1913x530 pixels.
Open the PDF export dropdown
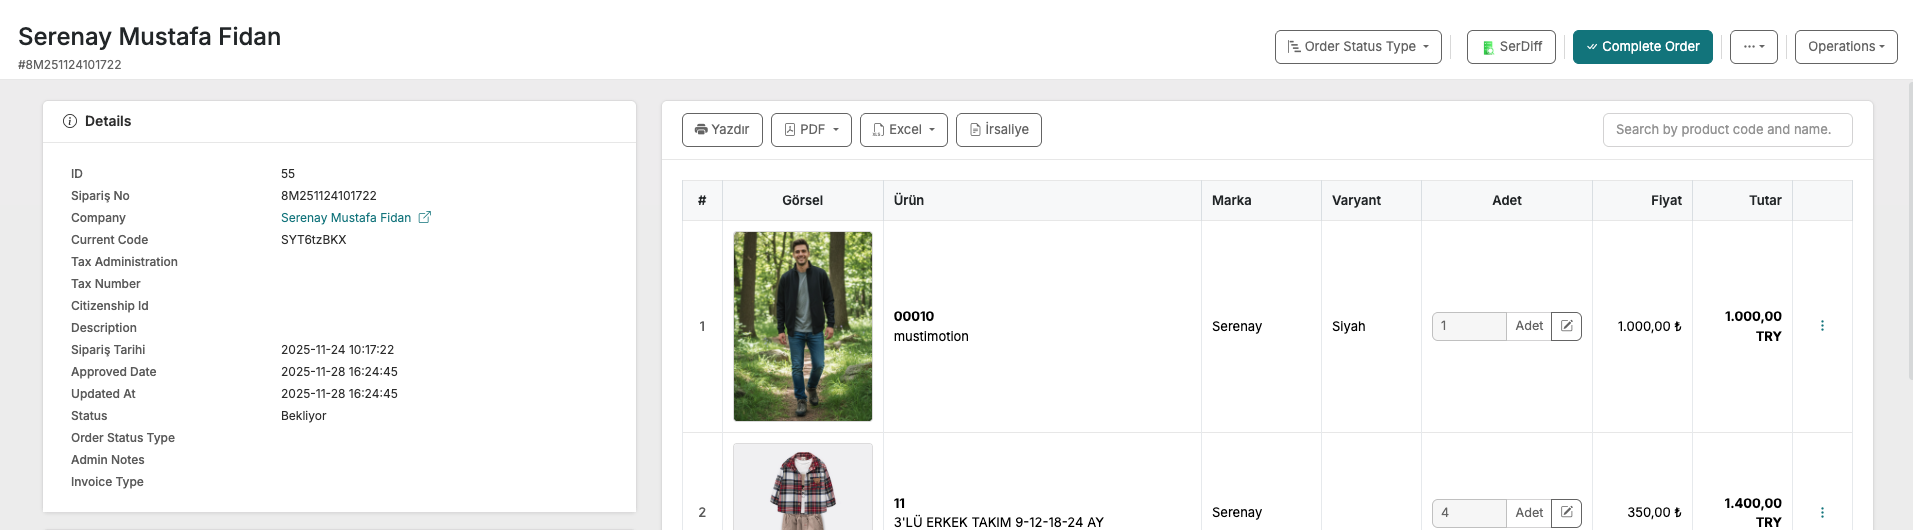click(x=811, y=130)
